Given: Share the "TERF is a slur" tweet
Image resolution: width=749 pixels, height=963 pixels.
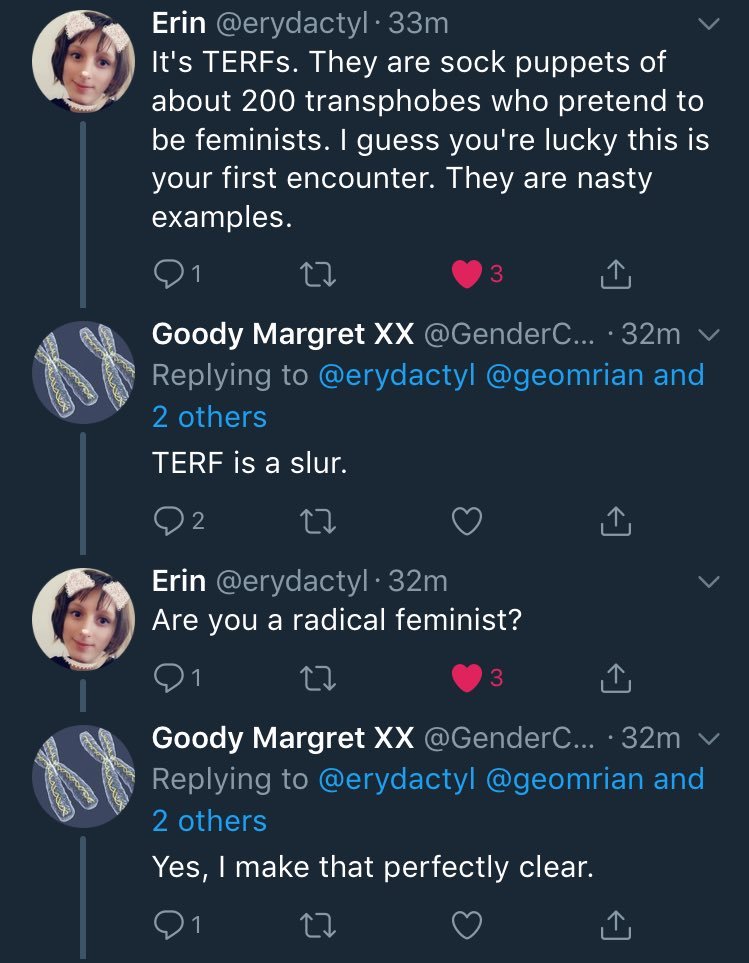Looking at the screenshot, I should click(x=617, y=520).
